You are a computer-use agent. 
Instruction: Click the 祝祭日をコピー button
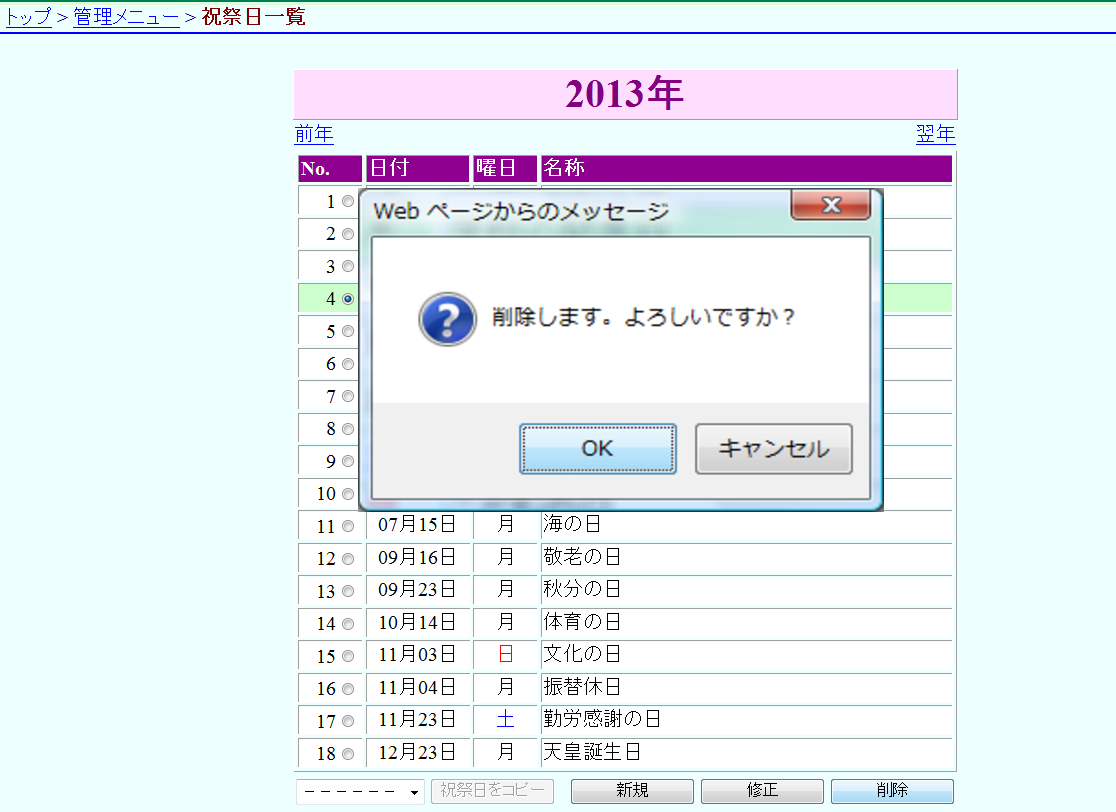pos(492,791)
